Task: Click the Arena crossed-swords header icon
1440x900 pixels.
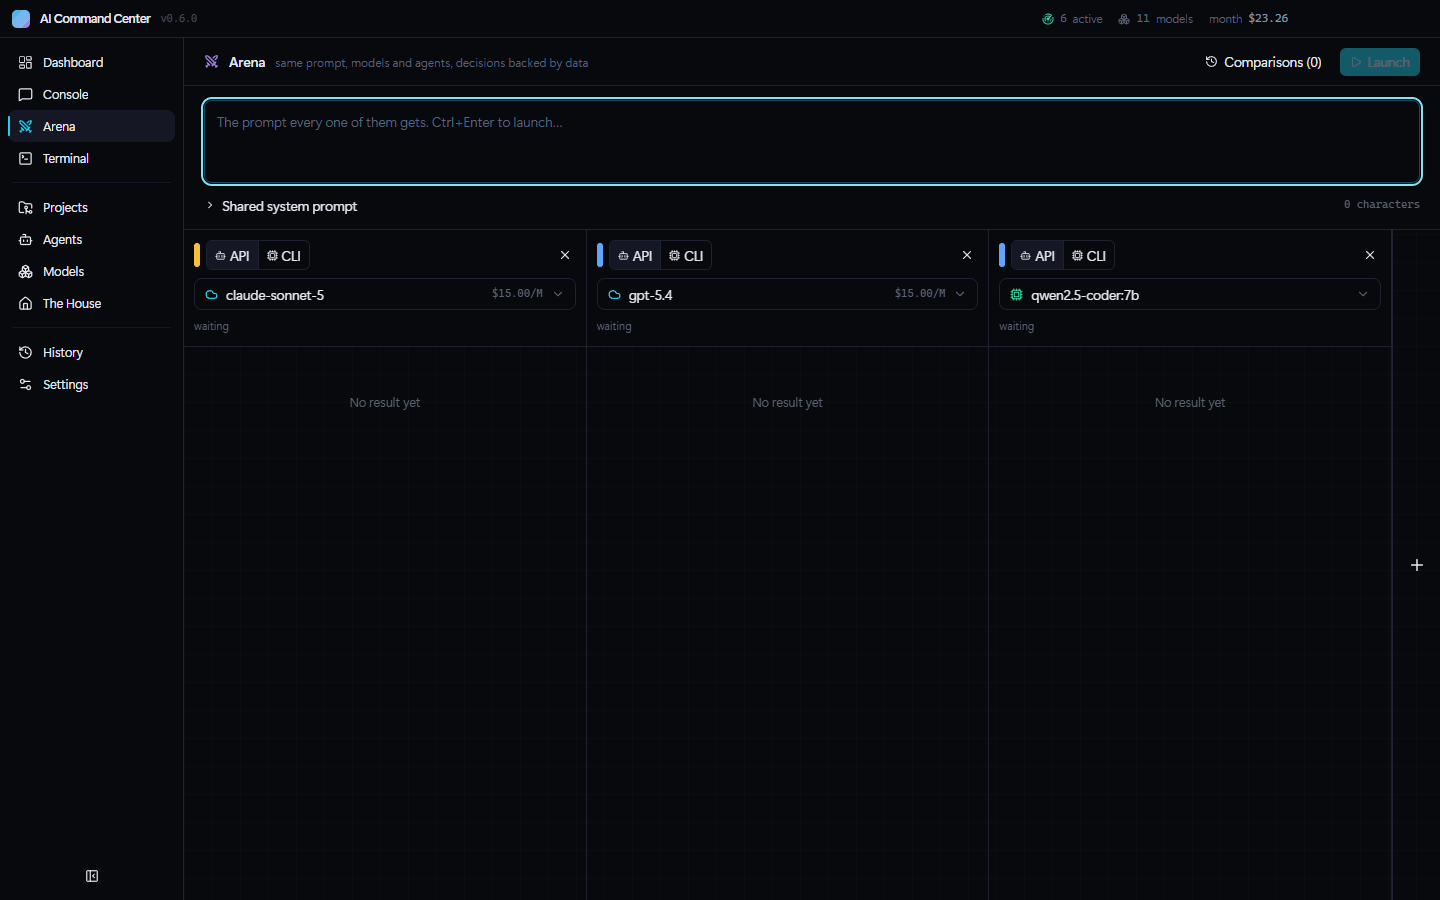Action: (x=212, y=62)
